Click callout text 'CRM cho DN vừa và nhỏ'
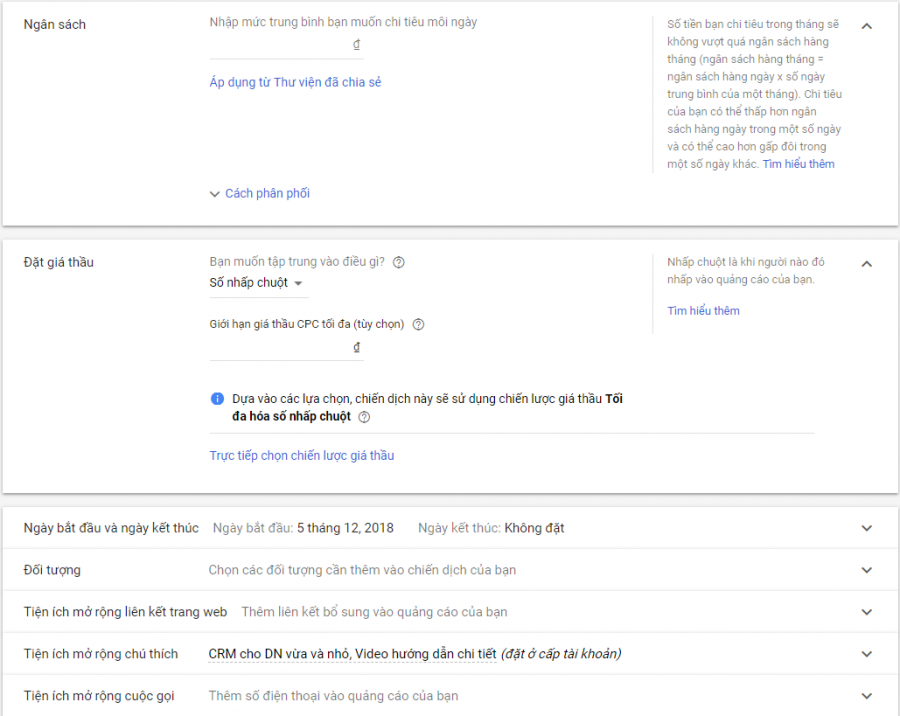The height and width of the screenshot is (716, 900). tap(278, 654)
